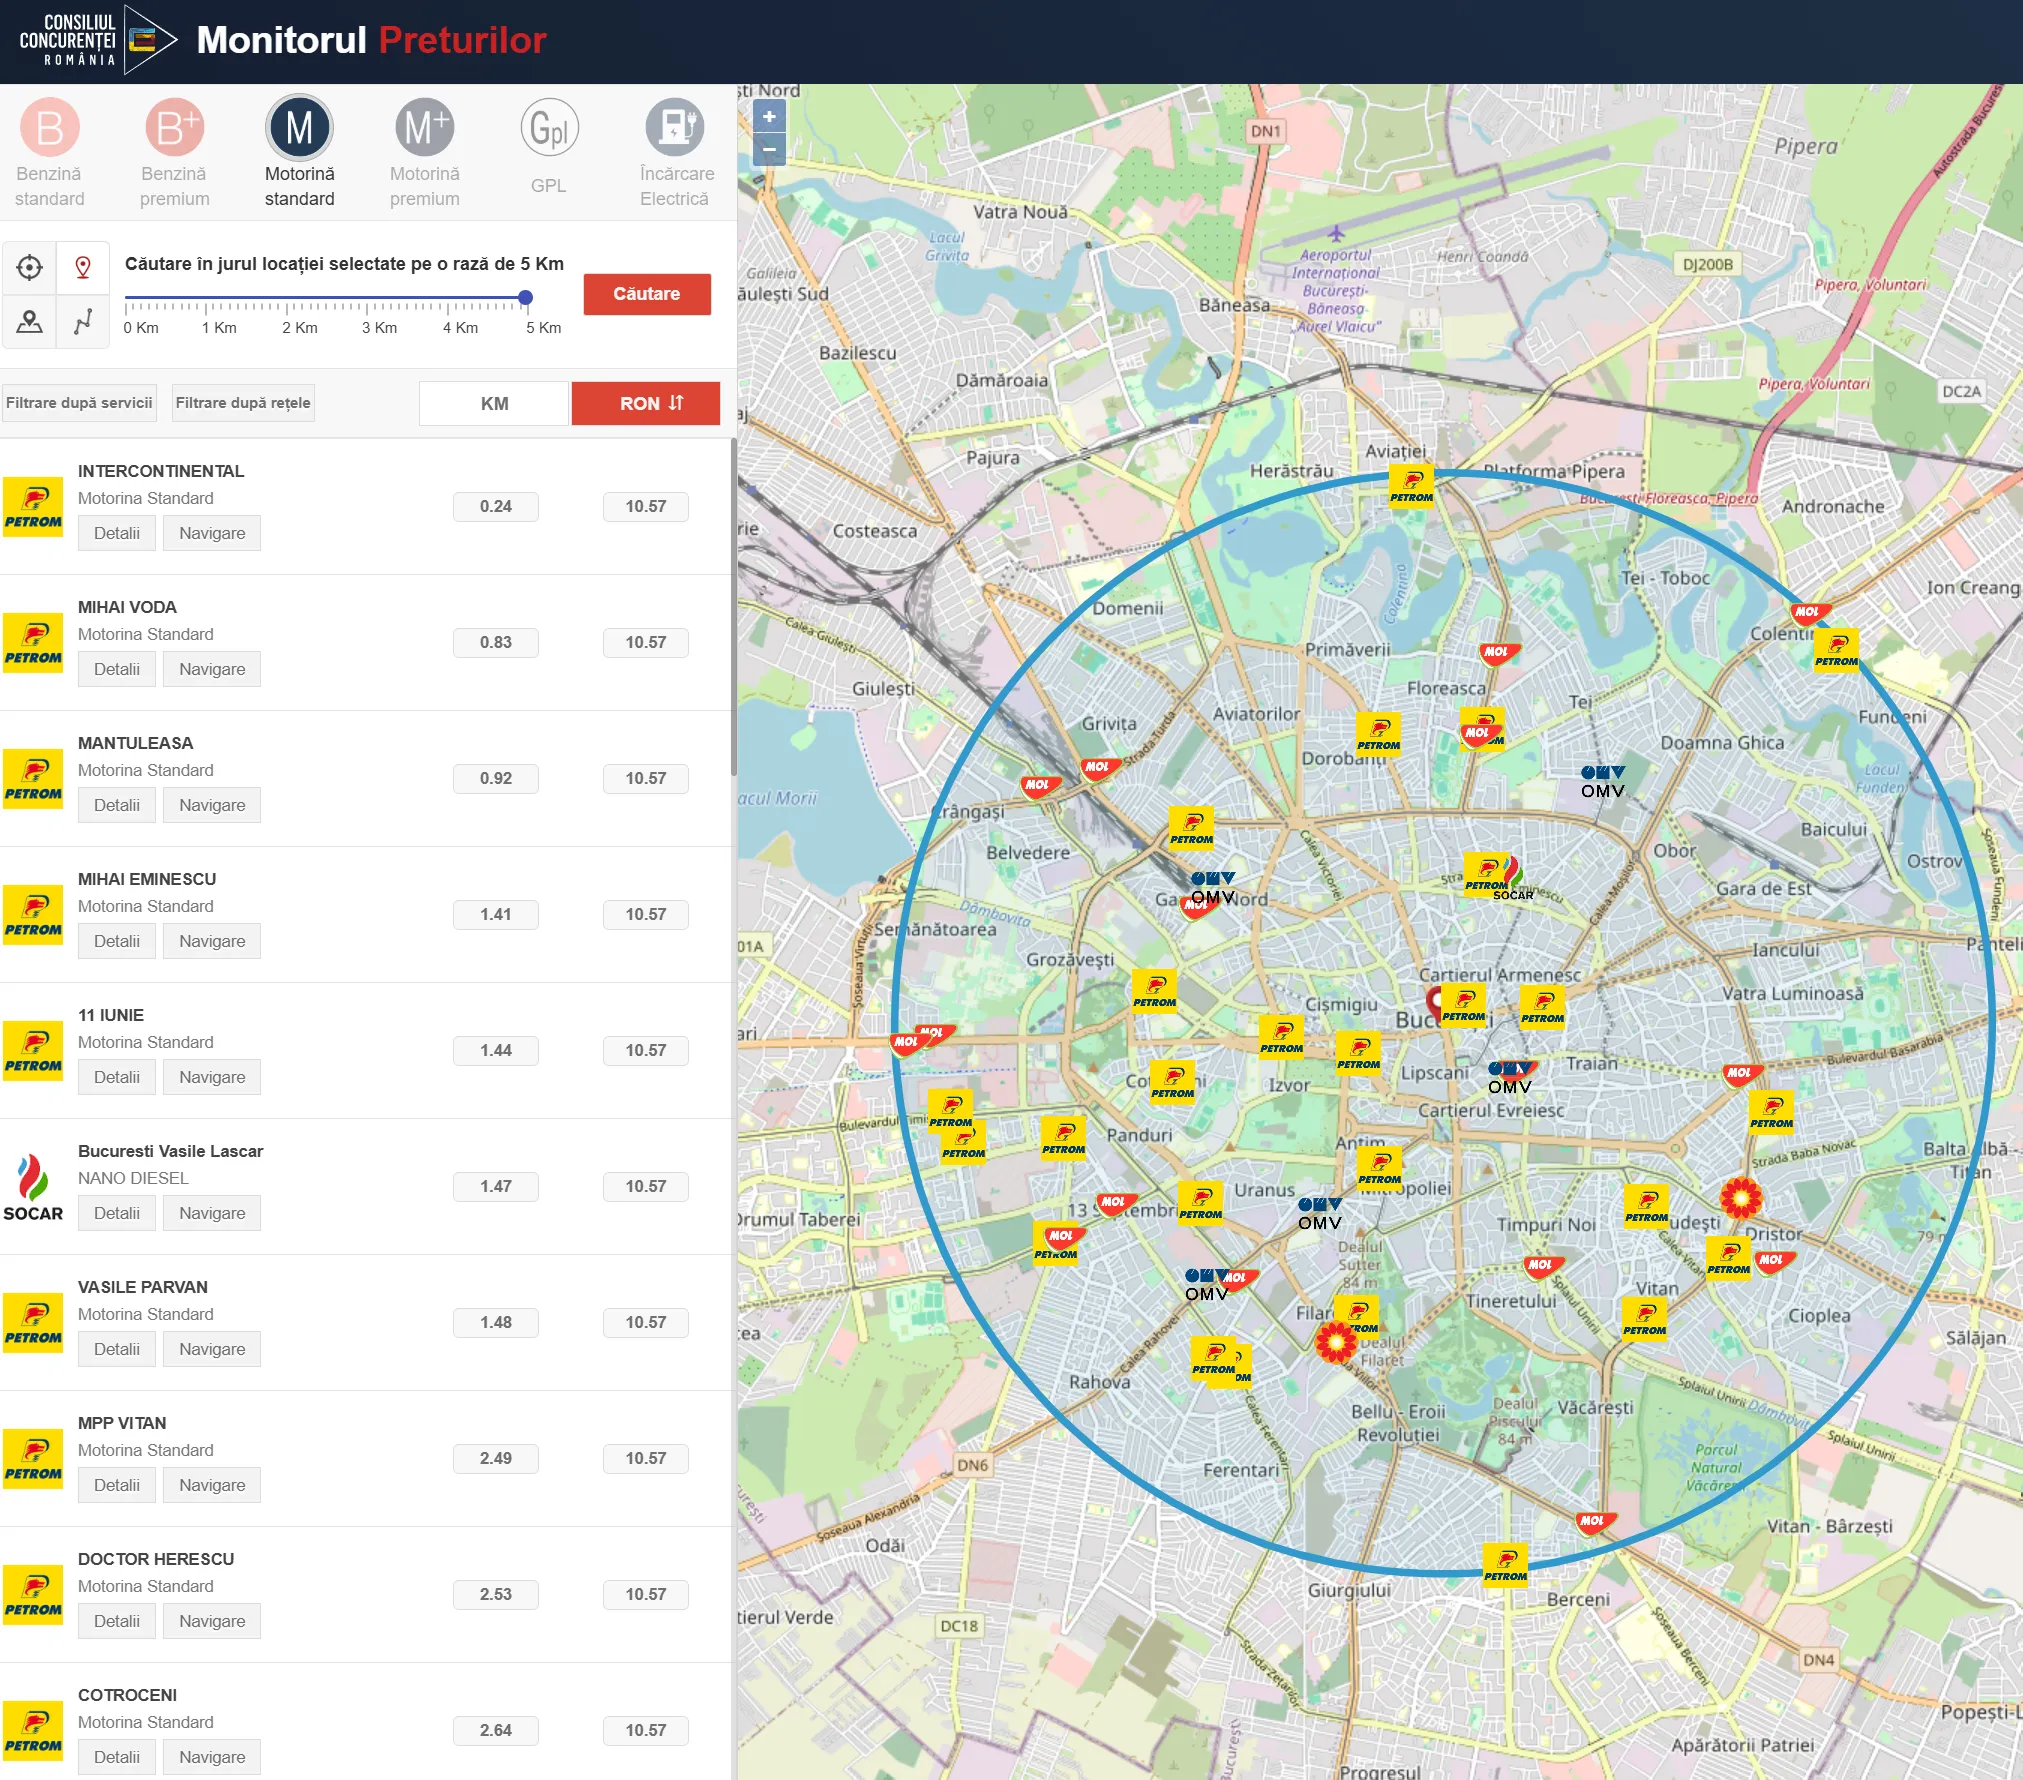Screen dimensions: 2023x1780
Task: Select Motorină standard fuel type
Action: [299, 152]
